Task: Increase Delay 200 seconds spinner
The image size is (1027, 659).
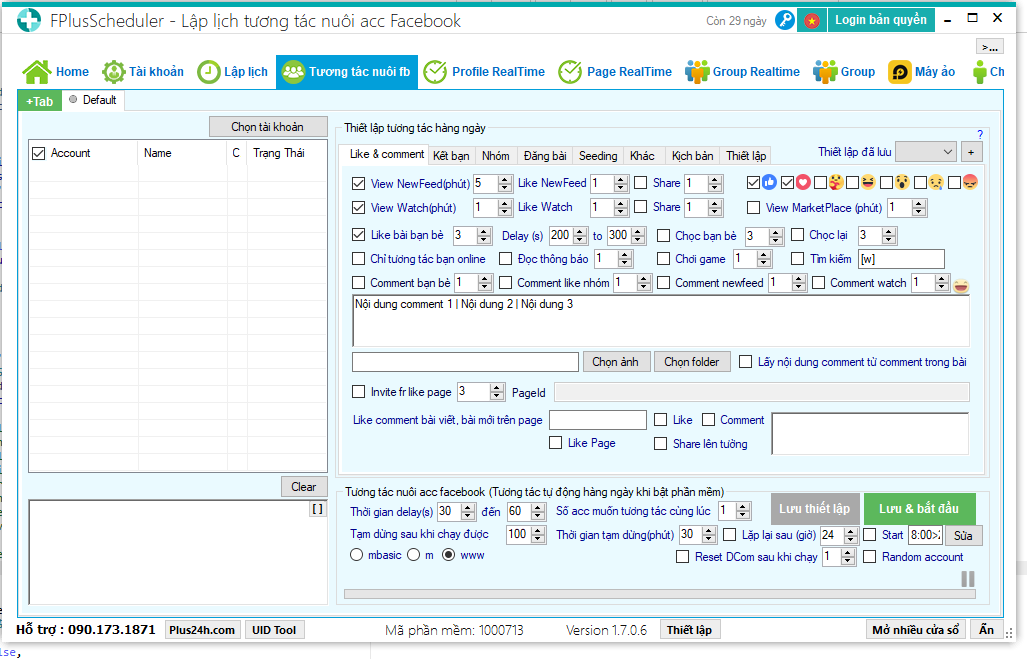Action: 580,231
